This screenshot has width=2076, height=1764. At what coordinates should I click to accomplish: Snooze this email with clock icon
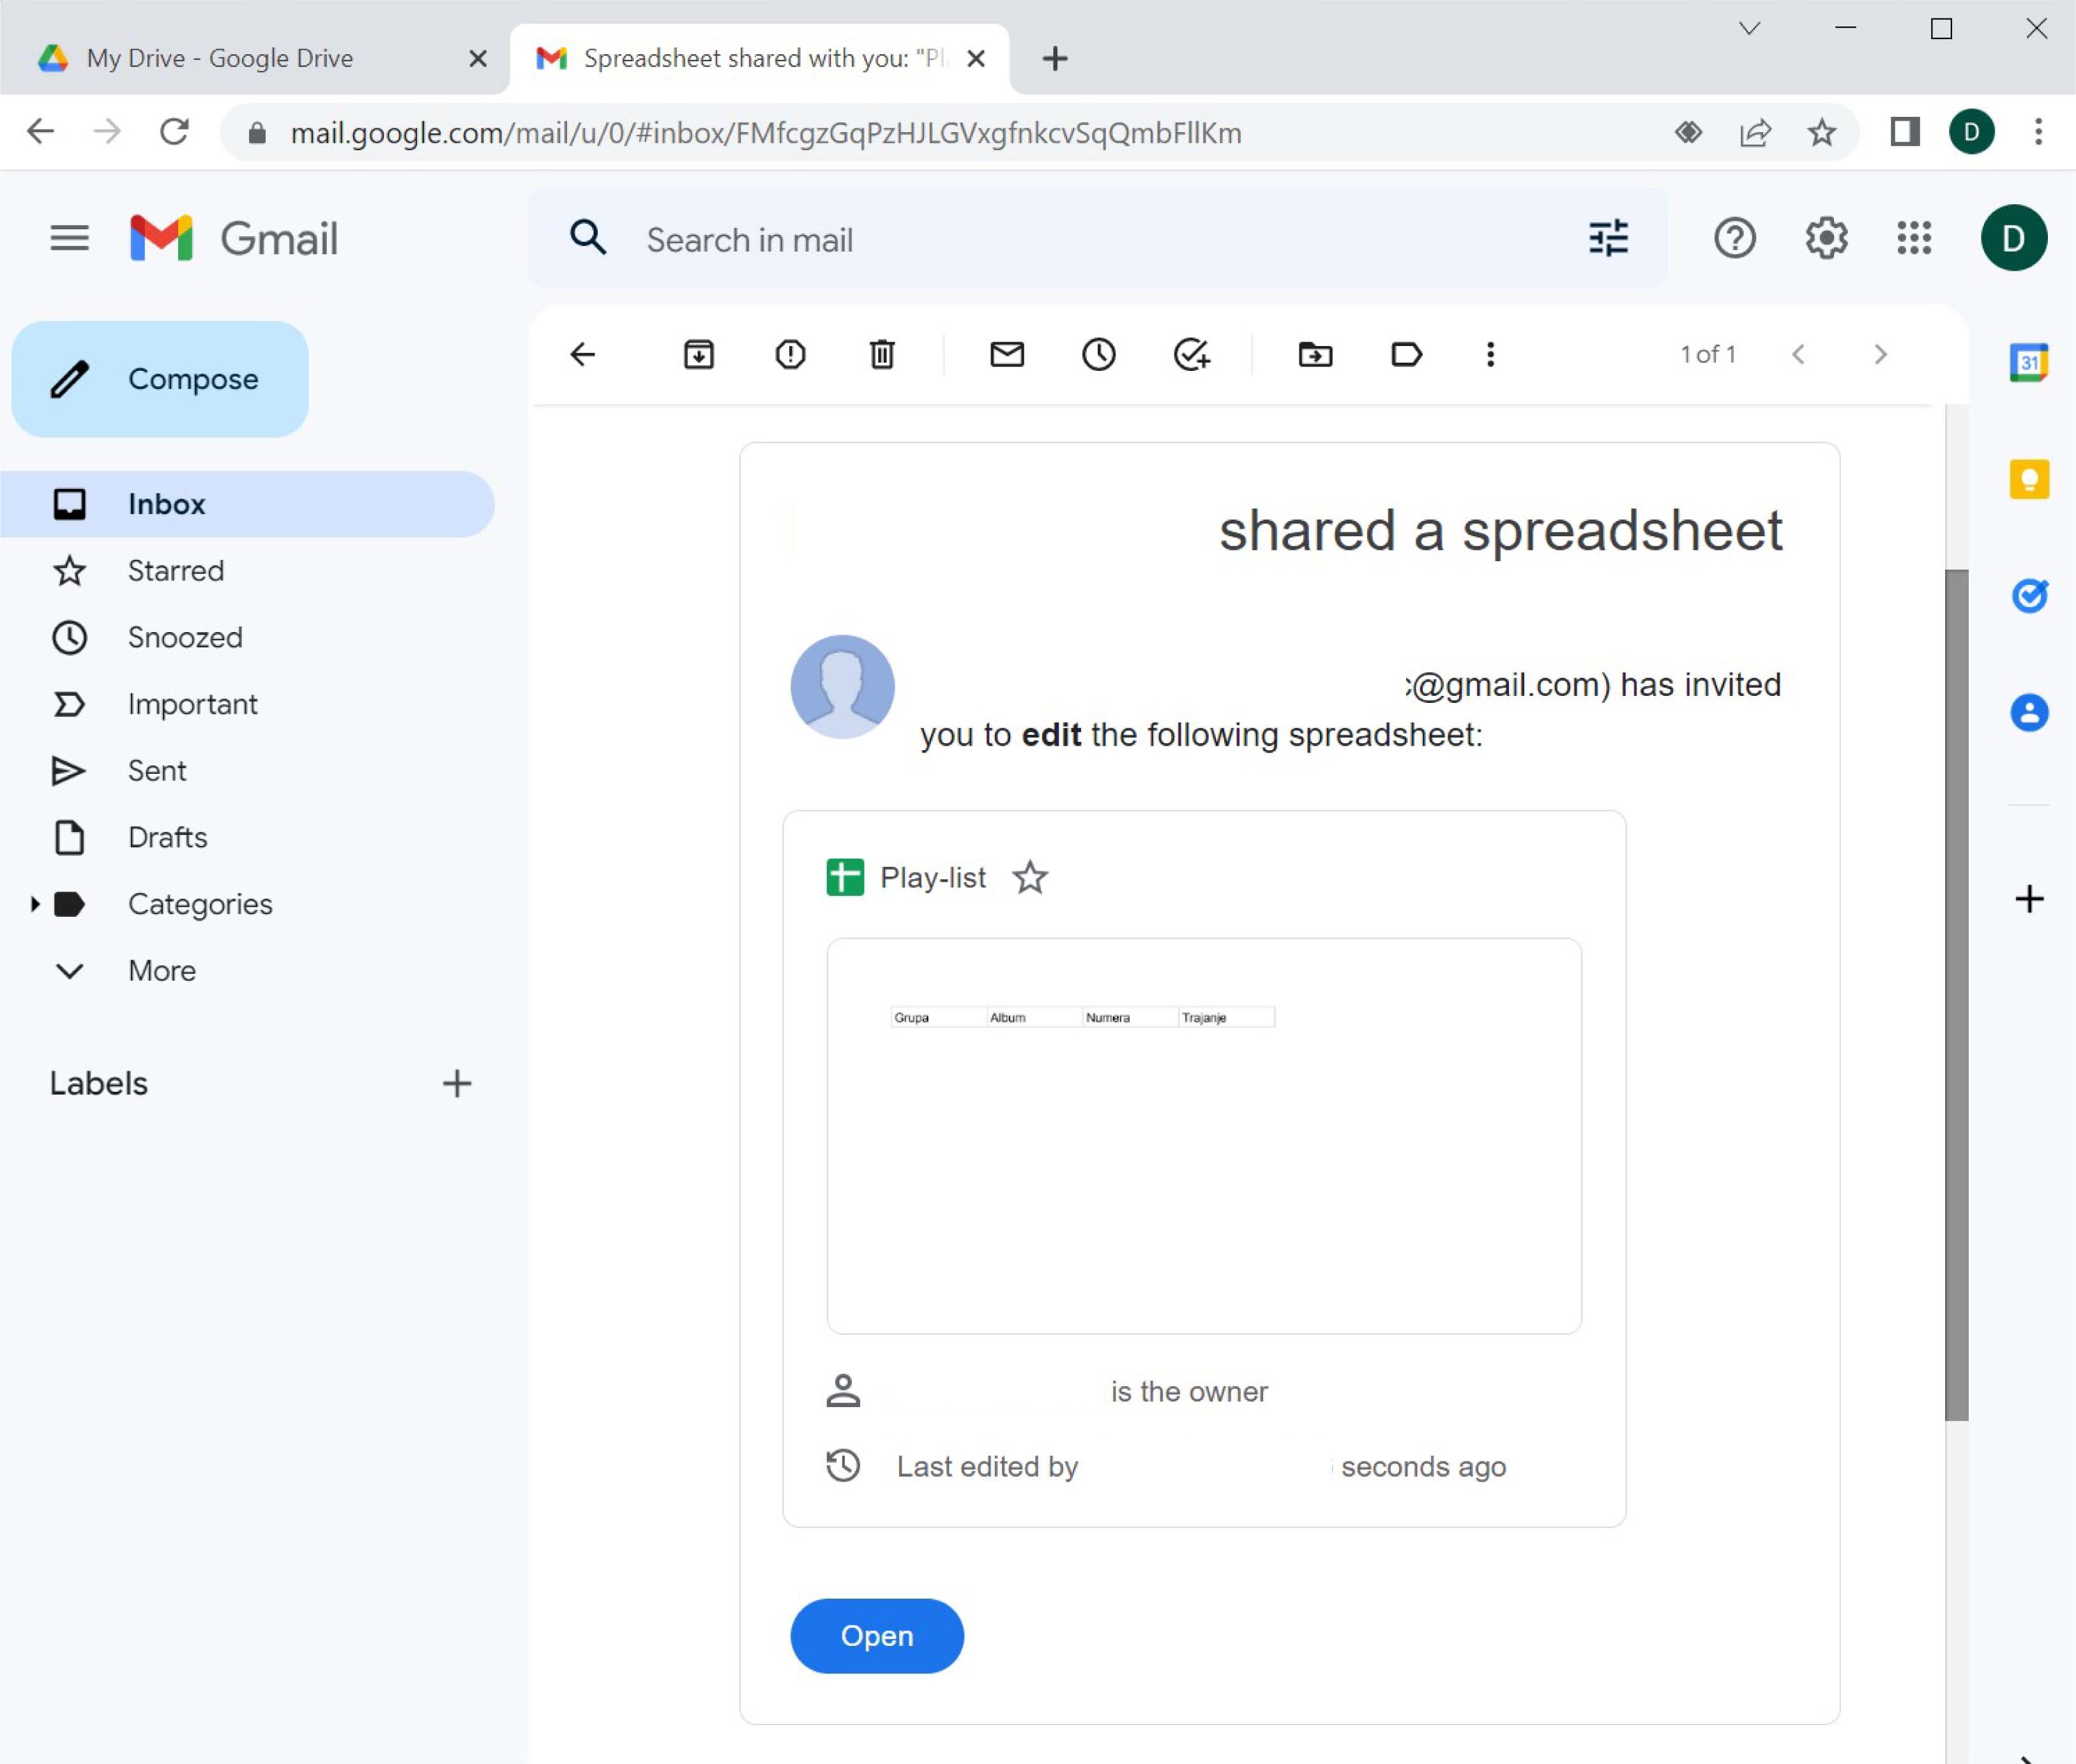click(1098, 354)
